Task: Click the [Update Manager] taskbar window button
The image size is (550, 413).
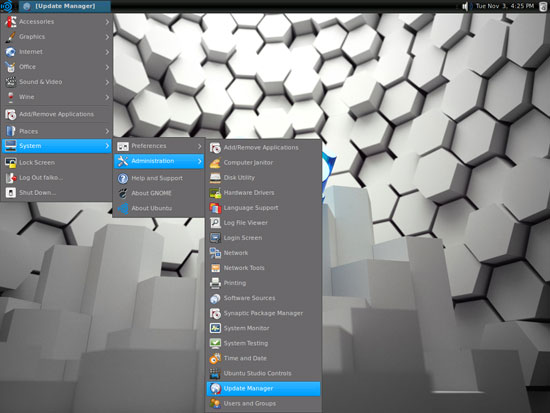Action: click(65, 6)
